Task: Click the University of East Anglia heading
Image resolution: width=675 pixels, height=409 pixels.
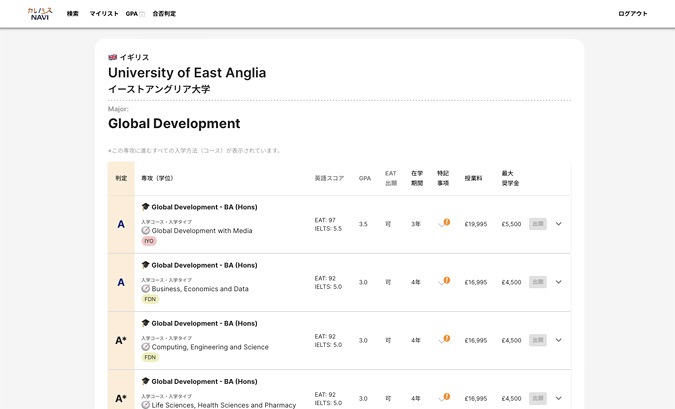Action: click(187, 73)
